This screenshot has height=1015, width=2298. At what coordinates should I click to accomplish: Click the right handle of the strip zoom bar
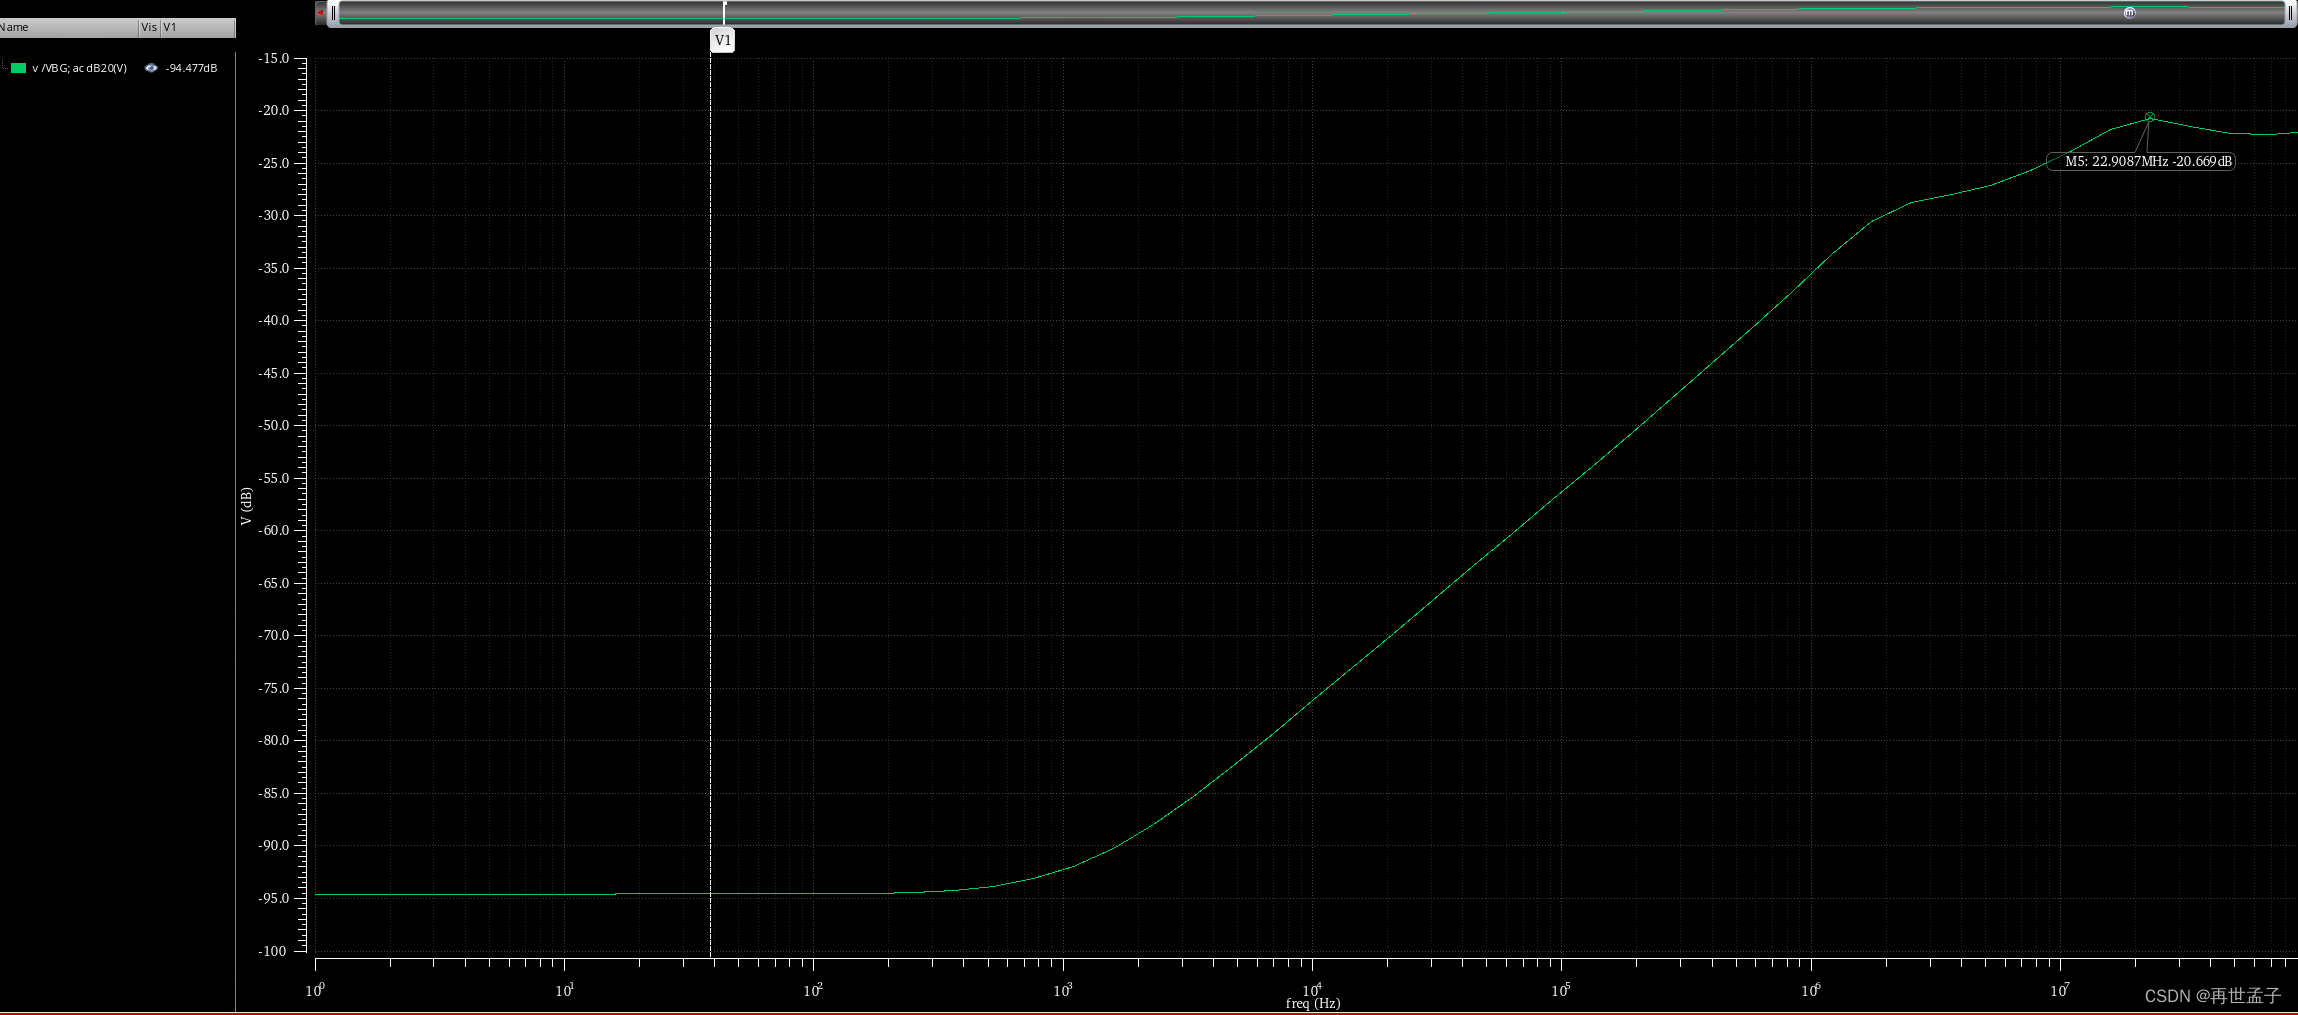point(2290,13)
